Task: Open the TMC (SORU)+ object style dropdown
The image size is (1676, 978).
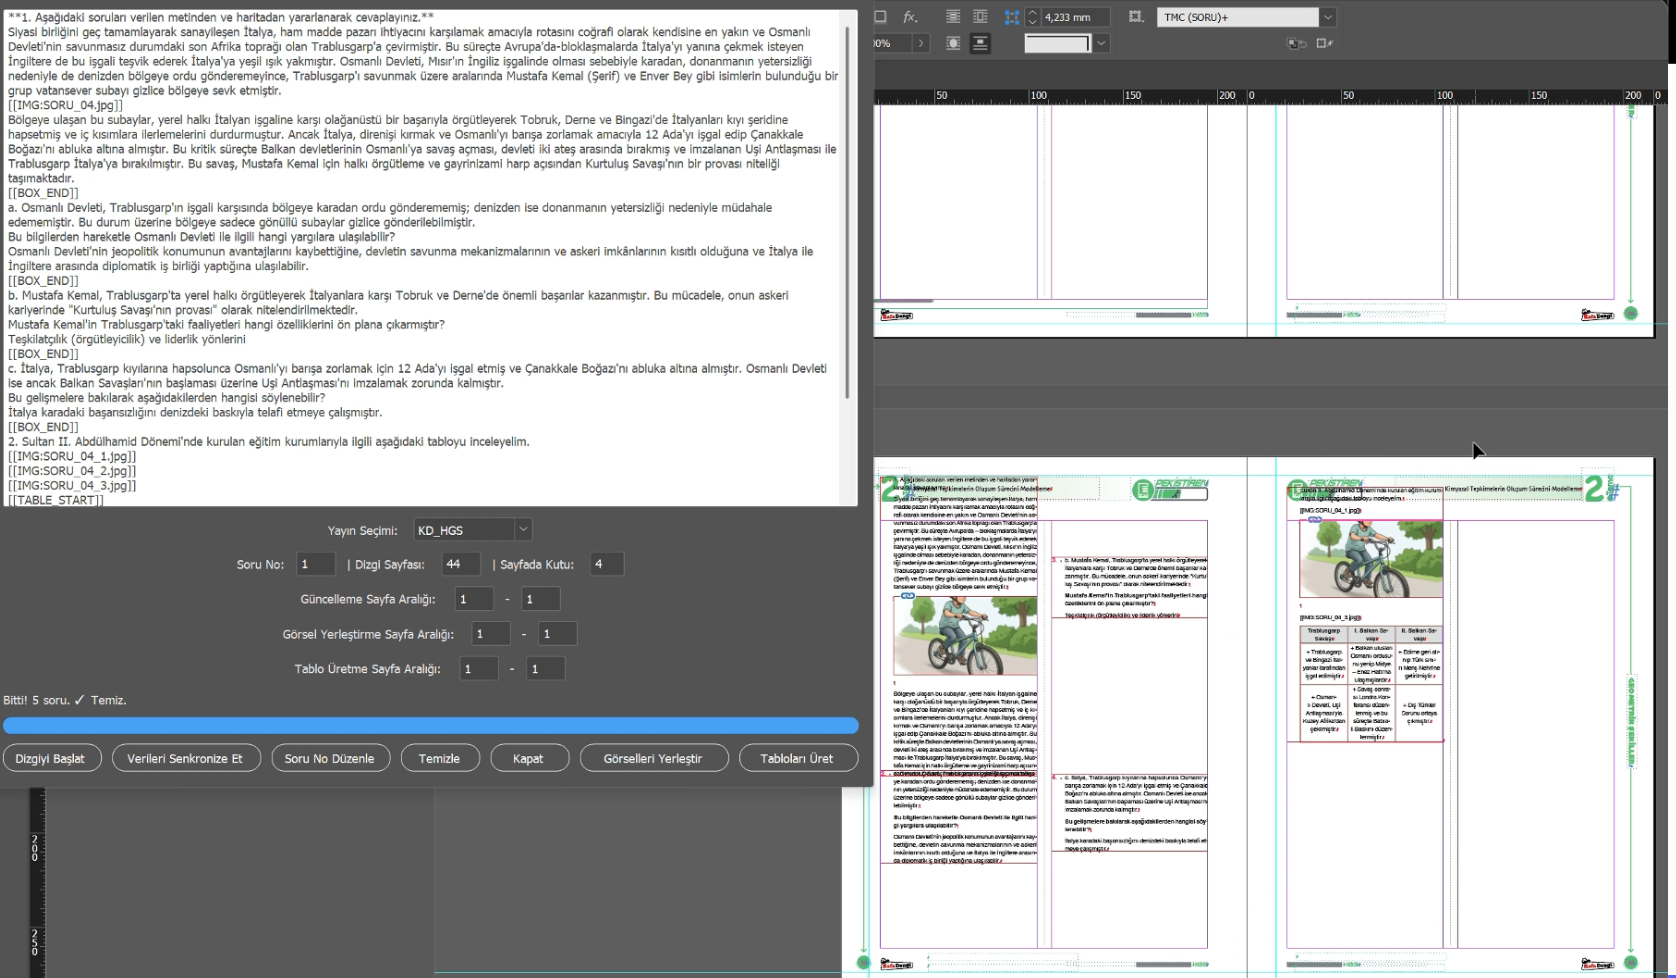Action: [x=1328, y=17]
